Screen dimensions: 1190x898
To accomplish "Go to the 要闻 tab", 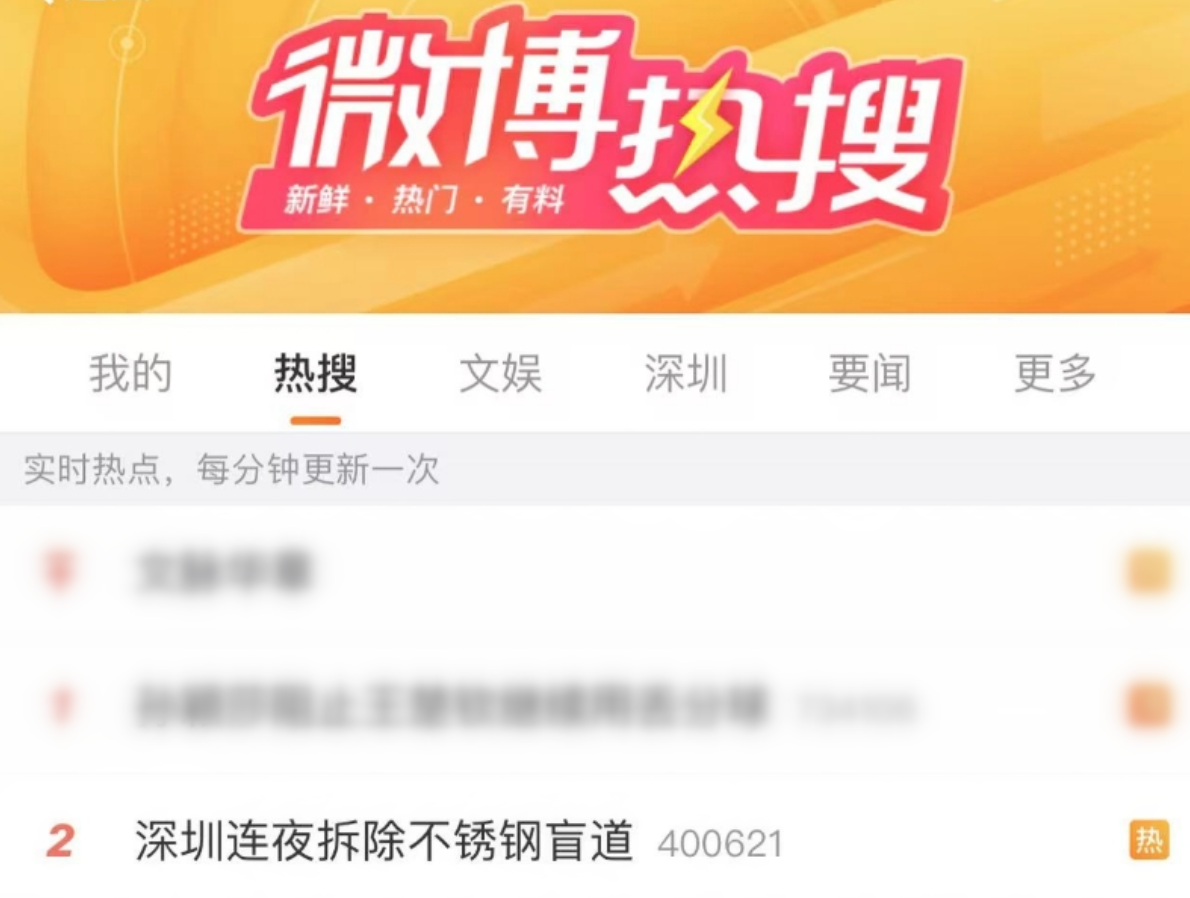I will 870,373.
